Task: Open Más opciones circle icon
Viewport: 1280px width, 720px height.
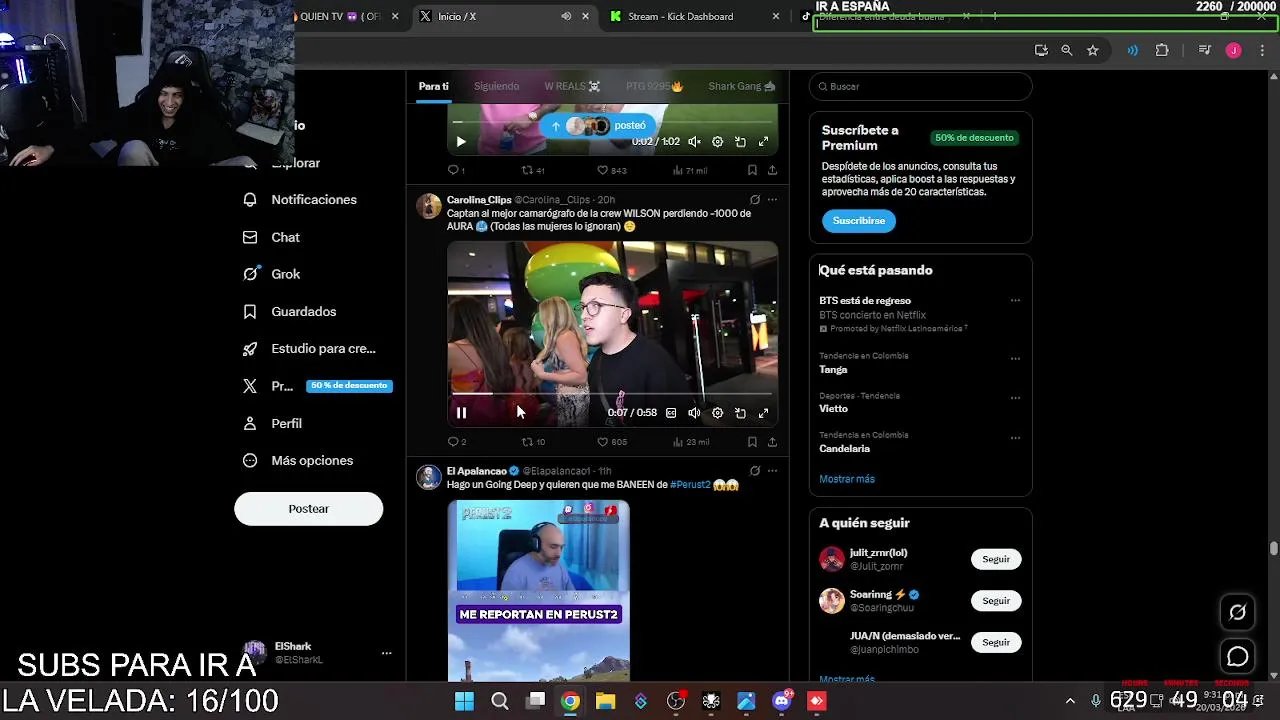Action: tap(250, 460)
